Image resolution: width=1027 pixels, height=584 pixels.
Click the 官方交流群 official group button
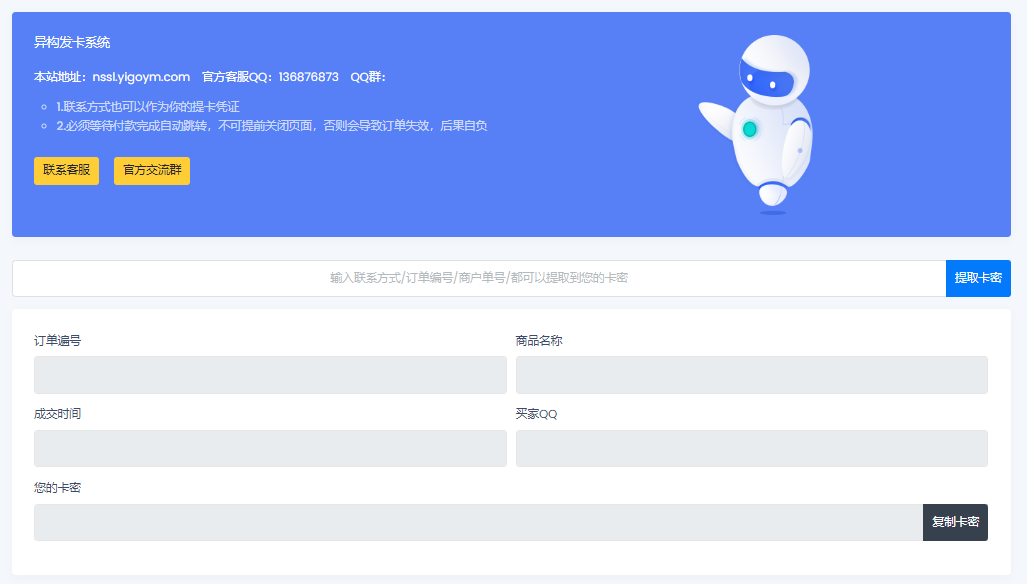151,170
